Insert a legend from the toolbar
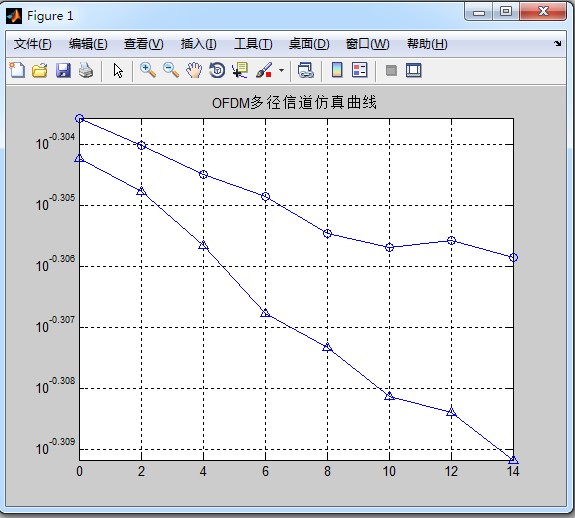This screenshot has height=518, width=575. click(x=359, y=70)
